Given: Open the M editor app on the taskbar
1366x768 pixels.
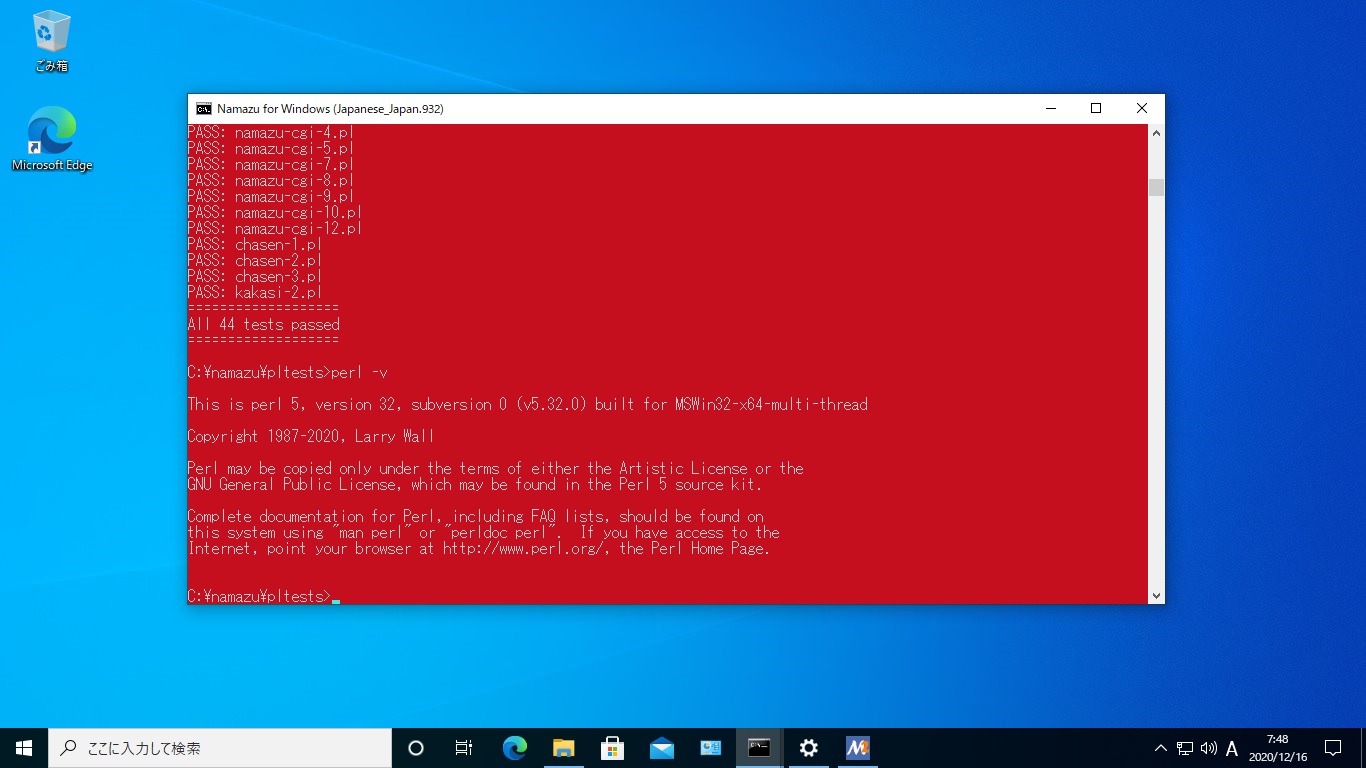Looking at the screenshot, I should tap(857, 748).
